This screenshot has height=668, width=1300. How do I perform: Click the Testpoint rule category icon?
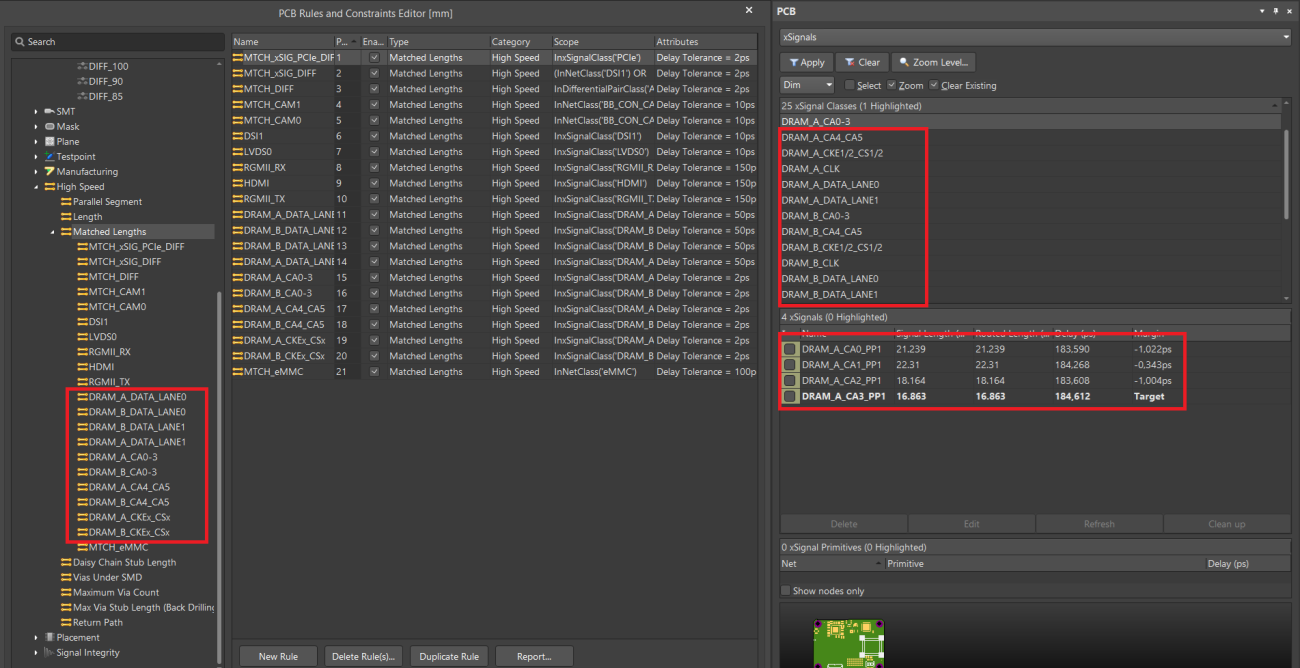(x=49, y=157)
